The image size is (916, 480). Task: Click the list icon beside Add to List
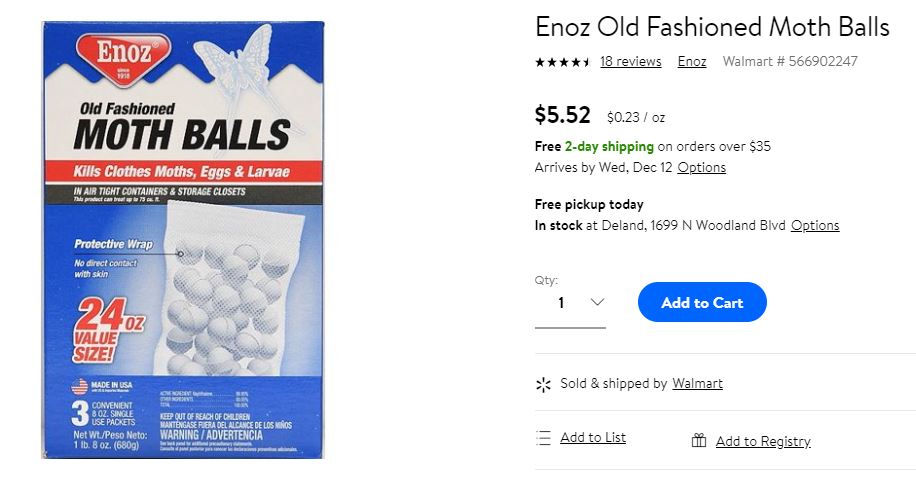543,438
